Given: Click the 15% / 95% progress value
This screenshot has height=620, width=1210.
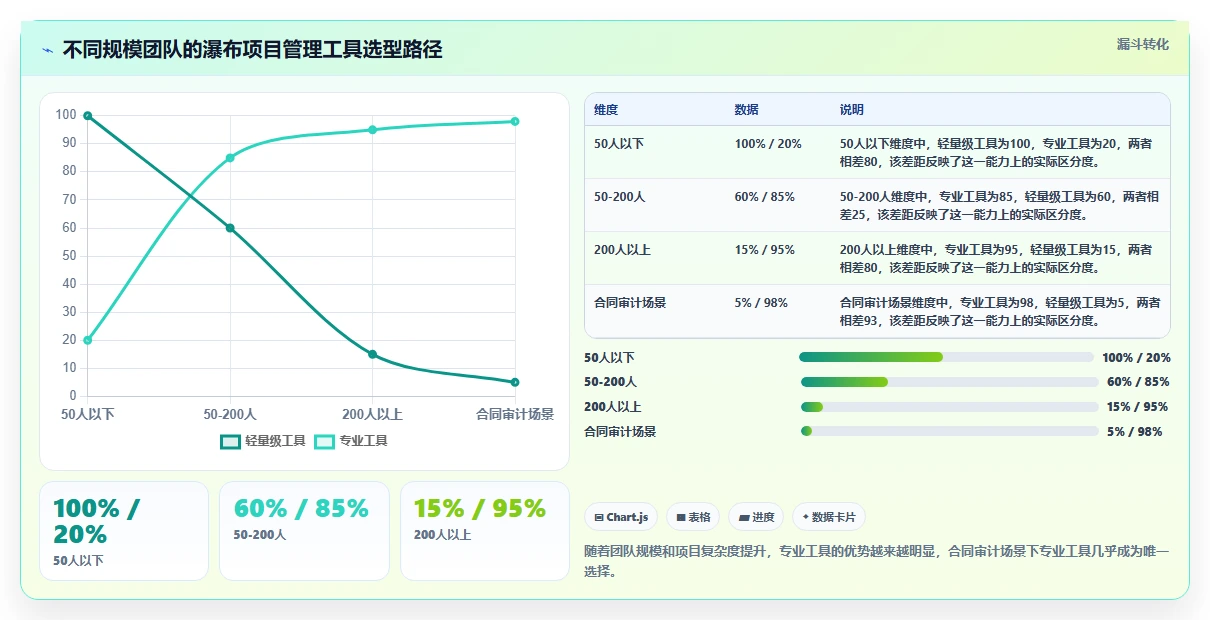Looking at the screenshot, I should tap(1138, 407).
